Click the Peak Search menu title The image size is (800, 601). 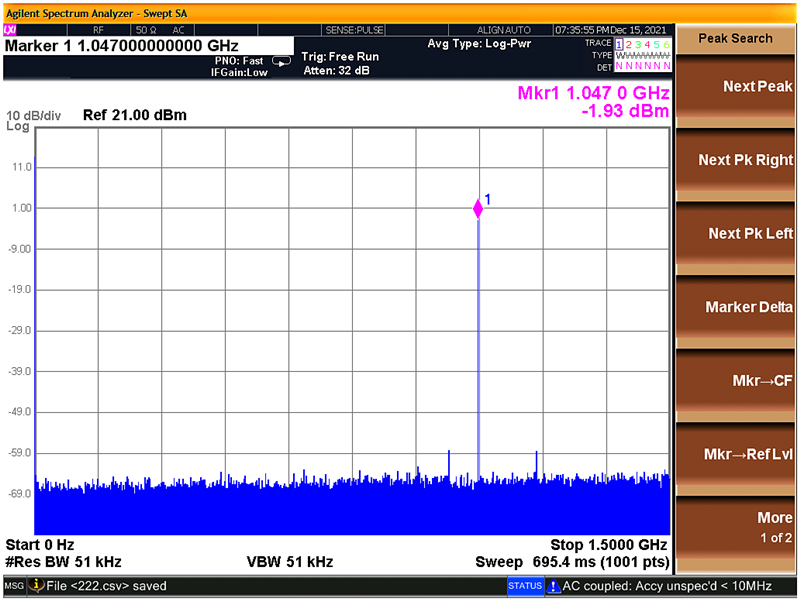tap(736, 38)
